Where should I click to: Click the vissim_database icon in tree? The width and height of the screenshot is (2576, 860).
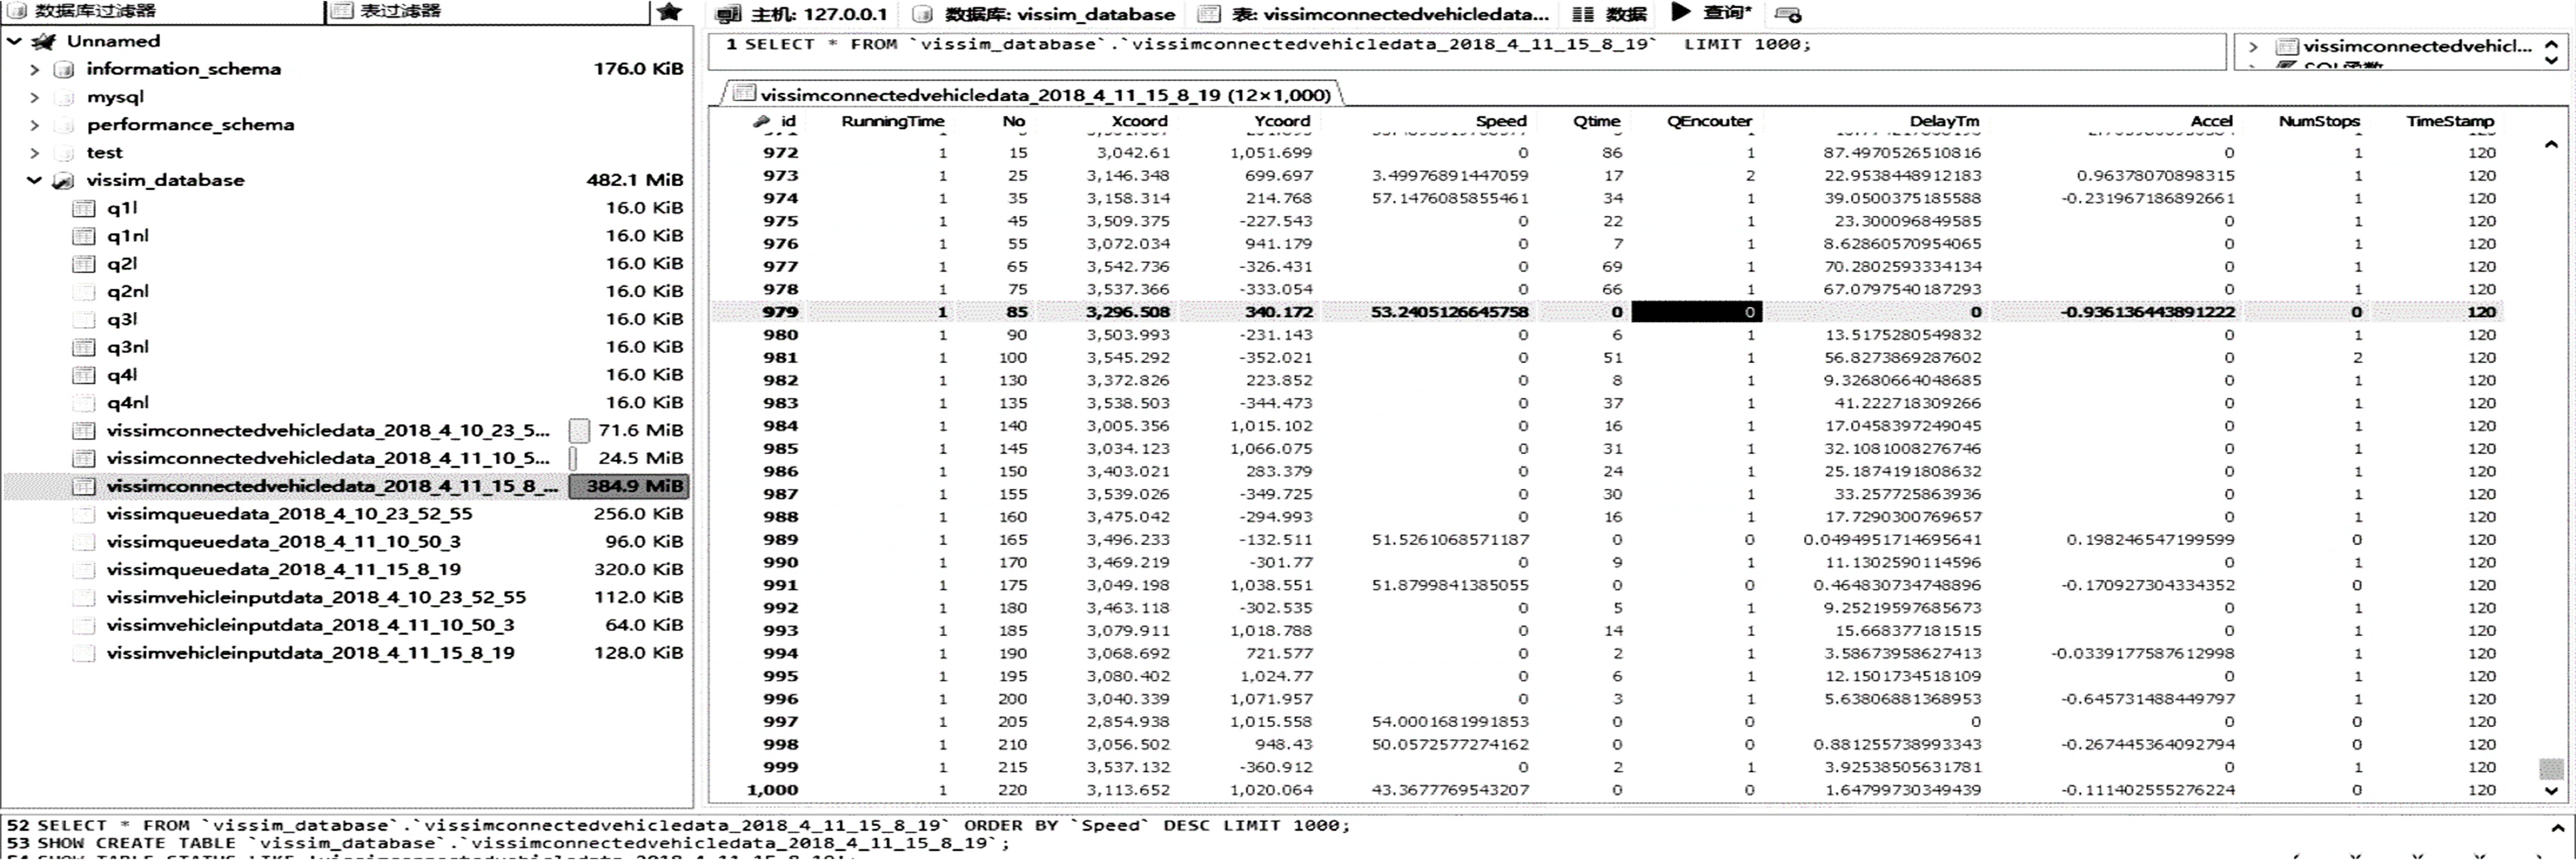(64, 181)
